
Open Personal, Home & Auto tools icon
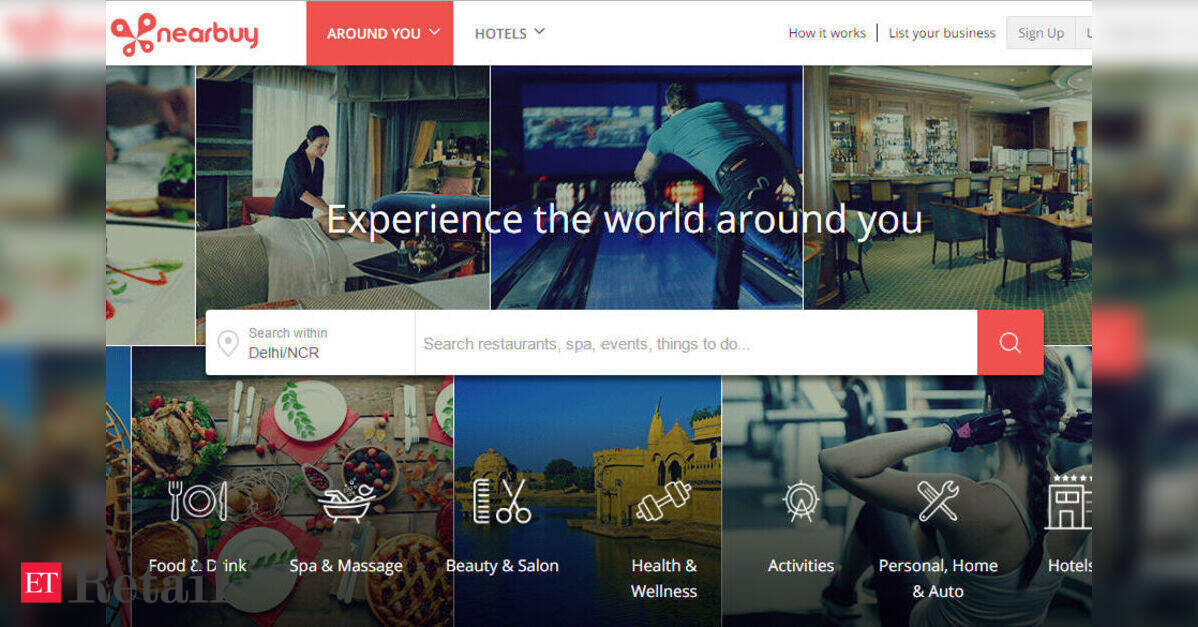937,500
